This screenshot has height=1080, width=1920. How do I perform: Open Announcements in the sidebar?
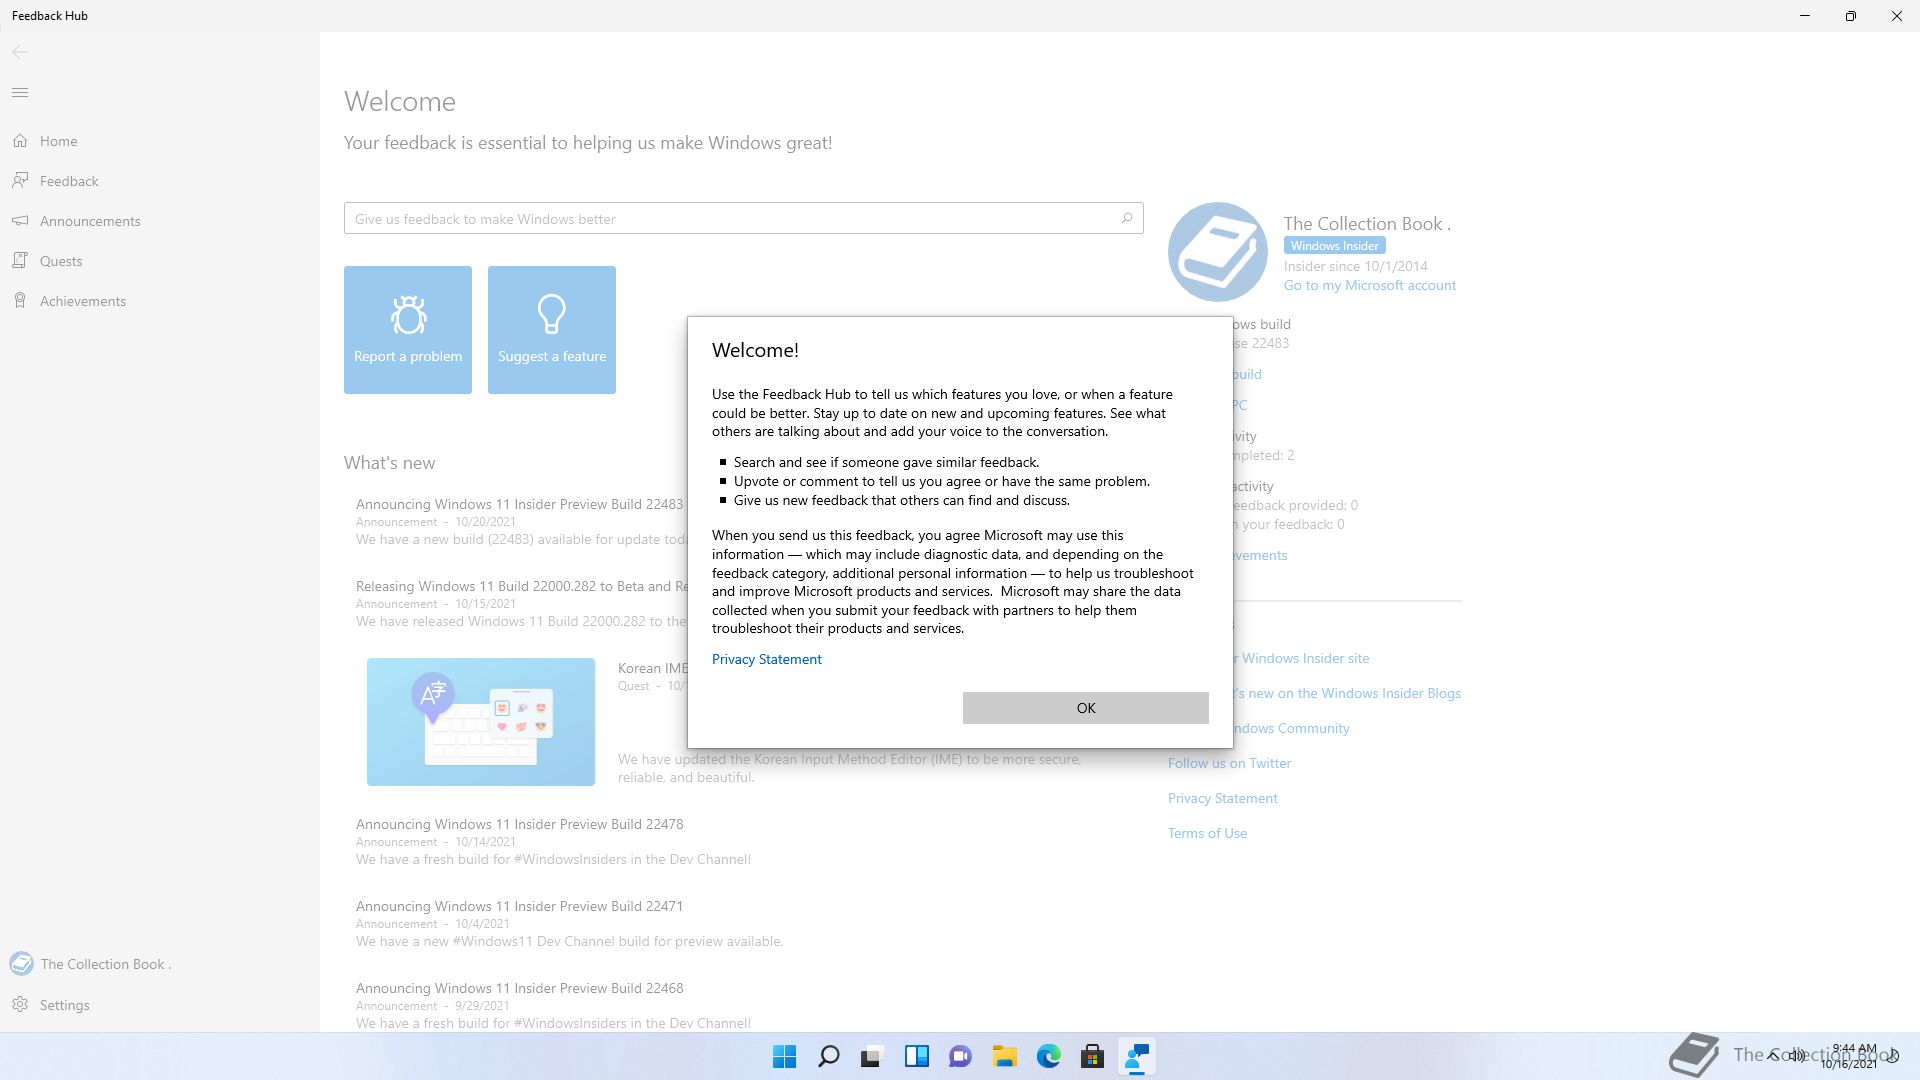pyautogui.click(x=160, y=221)
